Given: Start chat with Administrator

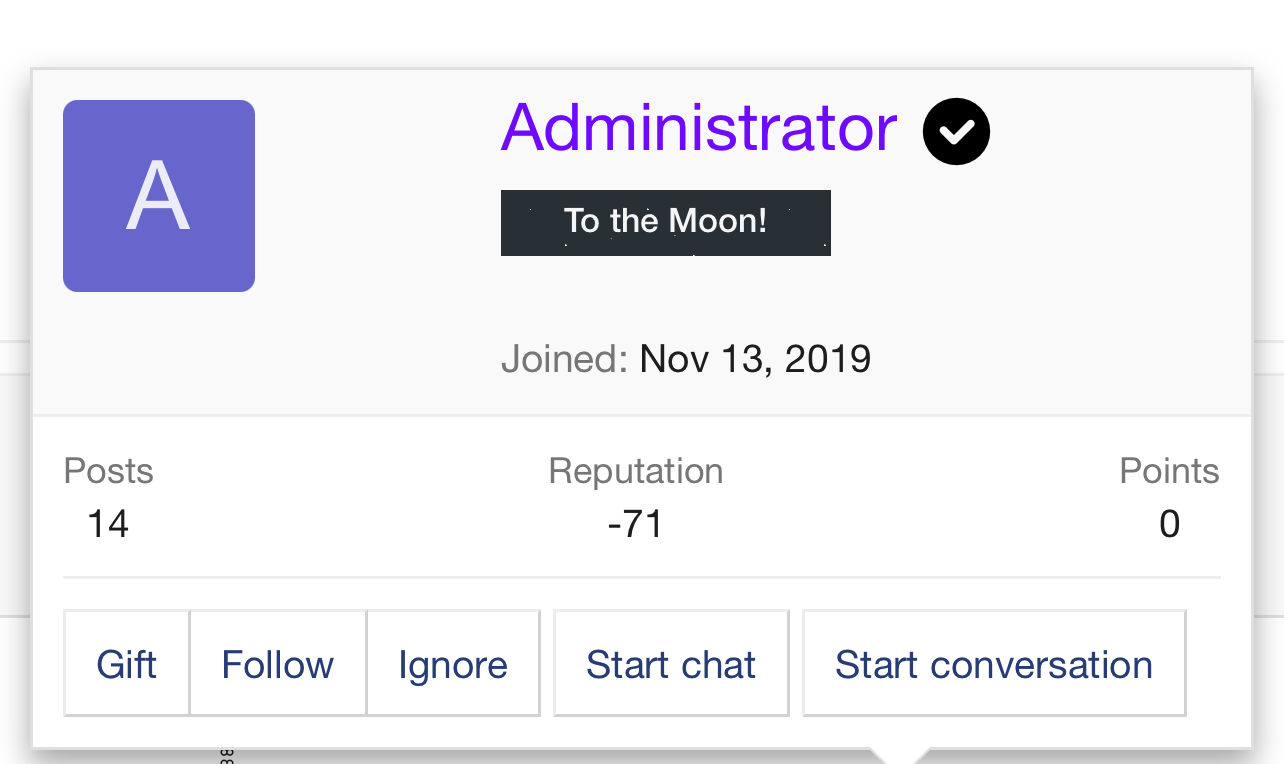Looking at the screenshot, I should (x=671, y=664).
